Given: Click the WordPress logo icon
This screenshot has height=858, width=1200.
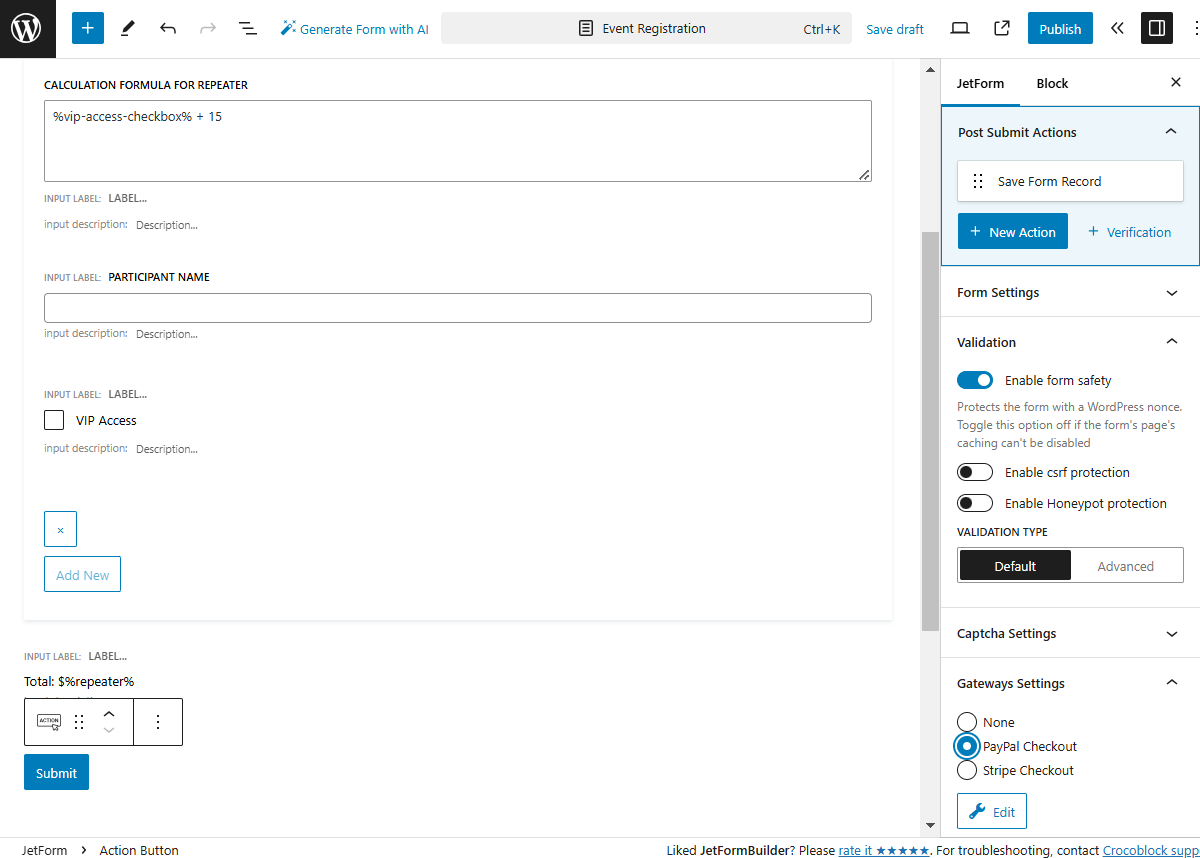Looking at the screenshot, I should [x=27, y=28].
